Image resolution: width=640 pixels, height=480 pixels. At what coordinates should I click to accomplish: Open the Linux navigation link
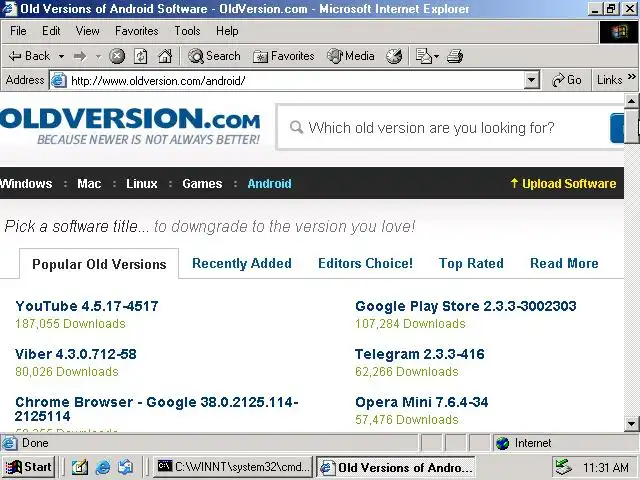141,184
